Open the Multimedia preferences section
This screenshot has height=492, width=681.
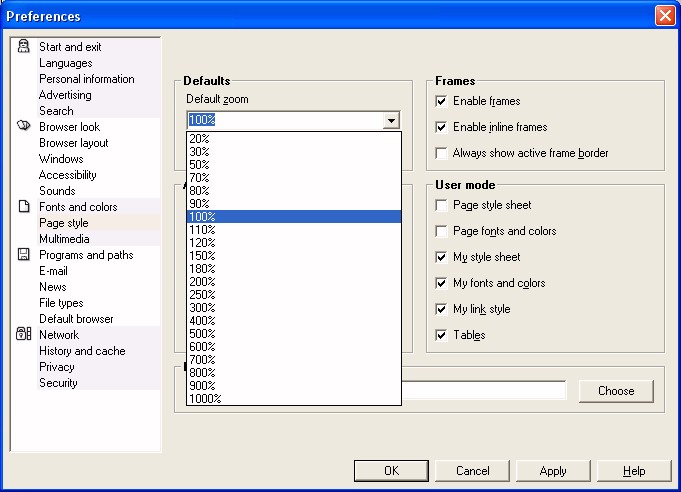click(x=64, y=239)
